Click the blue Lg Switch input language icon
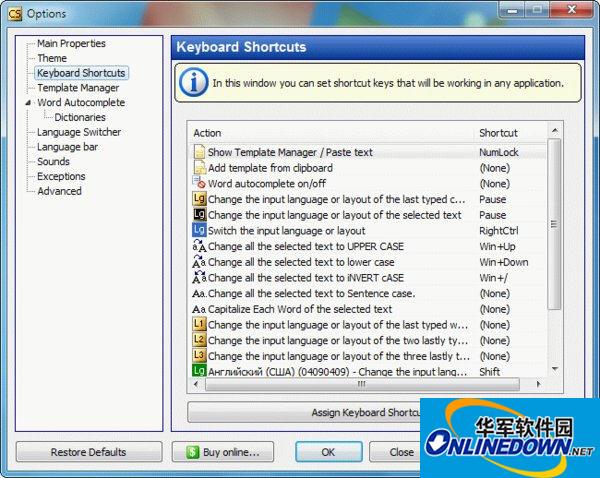 point(199,230)
